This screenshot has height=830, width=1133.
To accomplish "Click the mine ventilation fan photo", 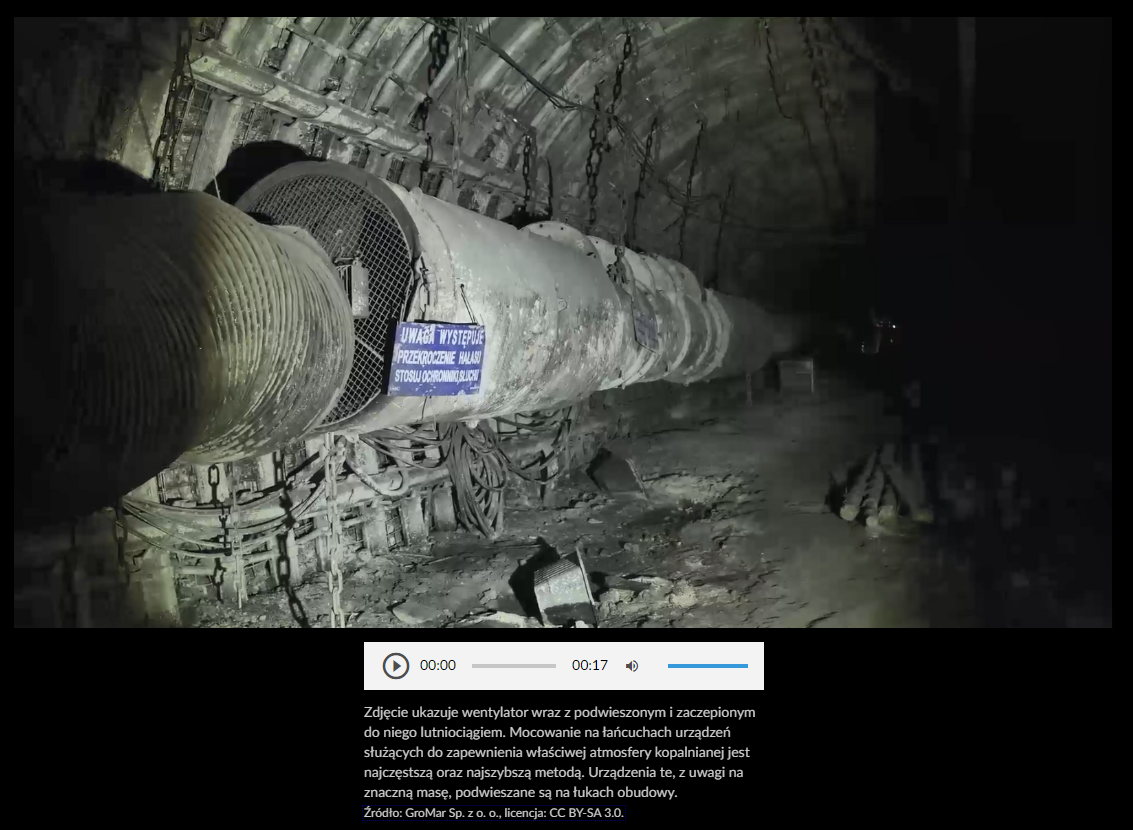I will [563, 322].
